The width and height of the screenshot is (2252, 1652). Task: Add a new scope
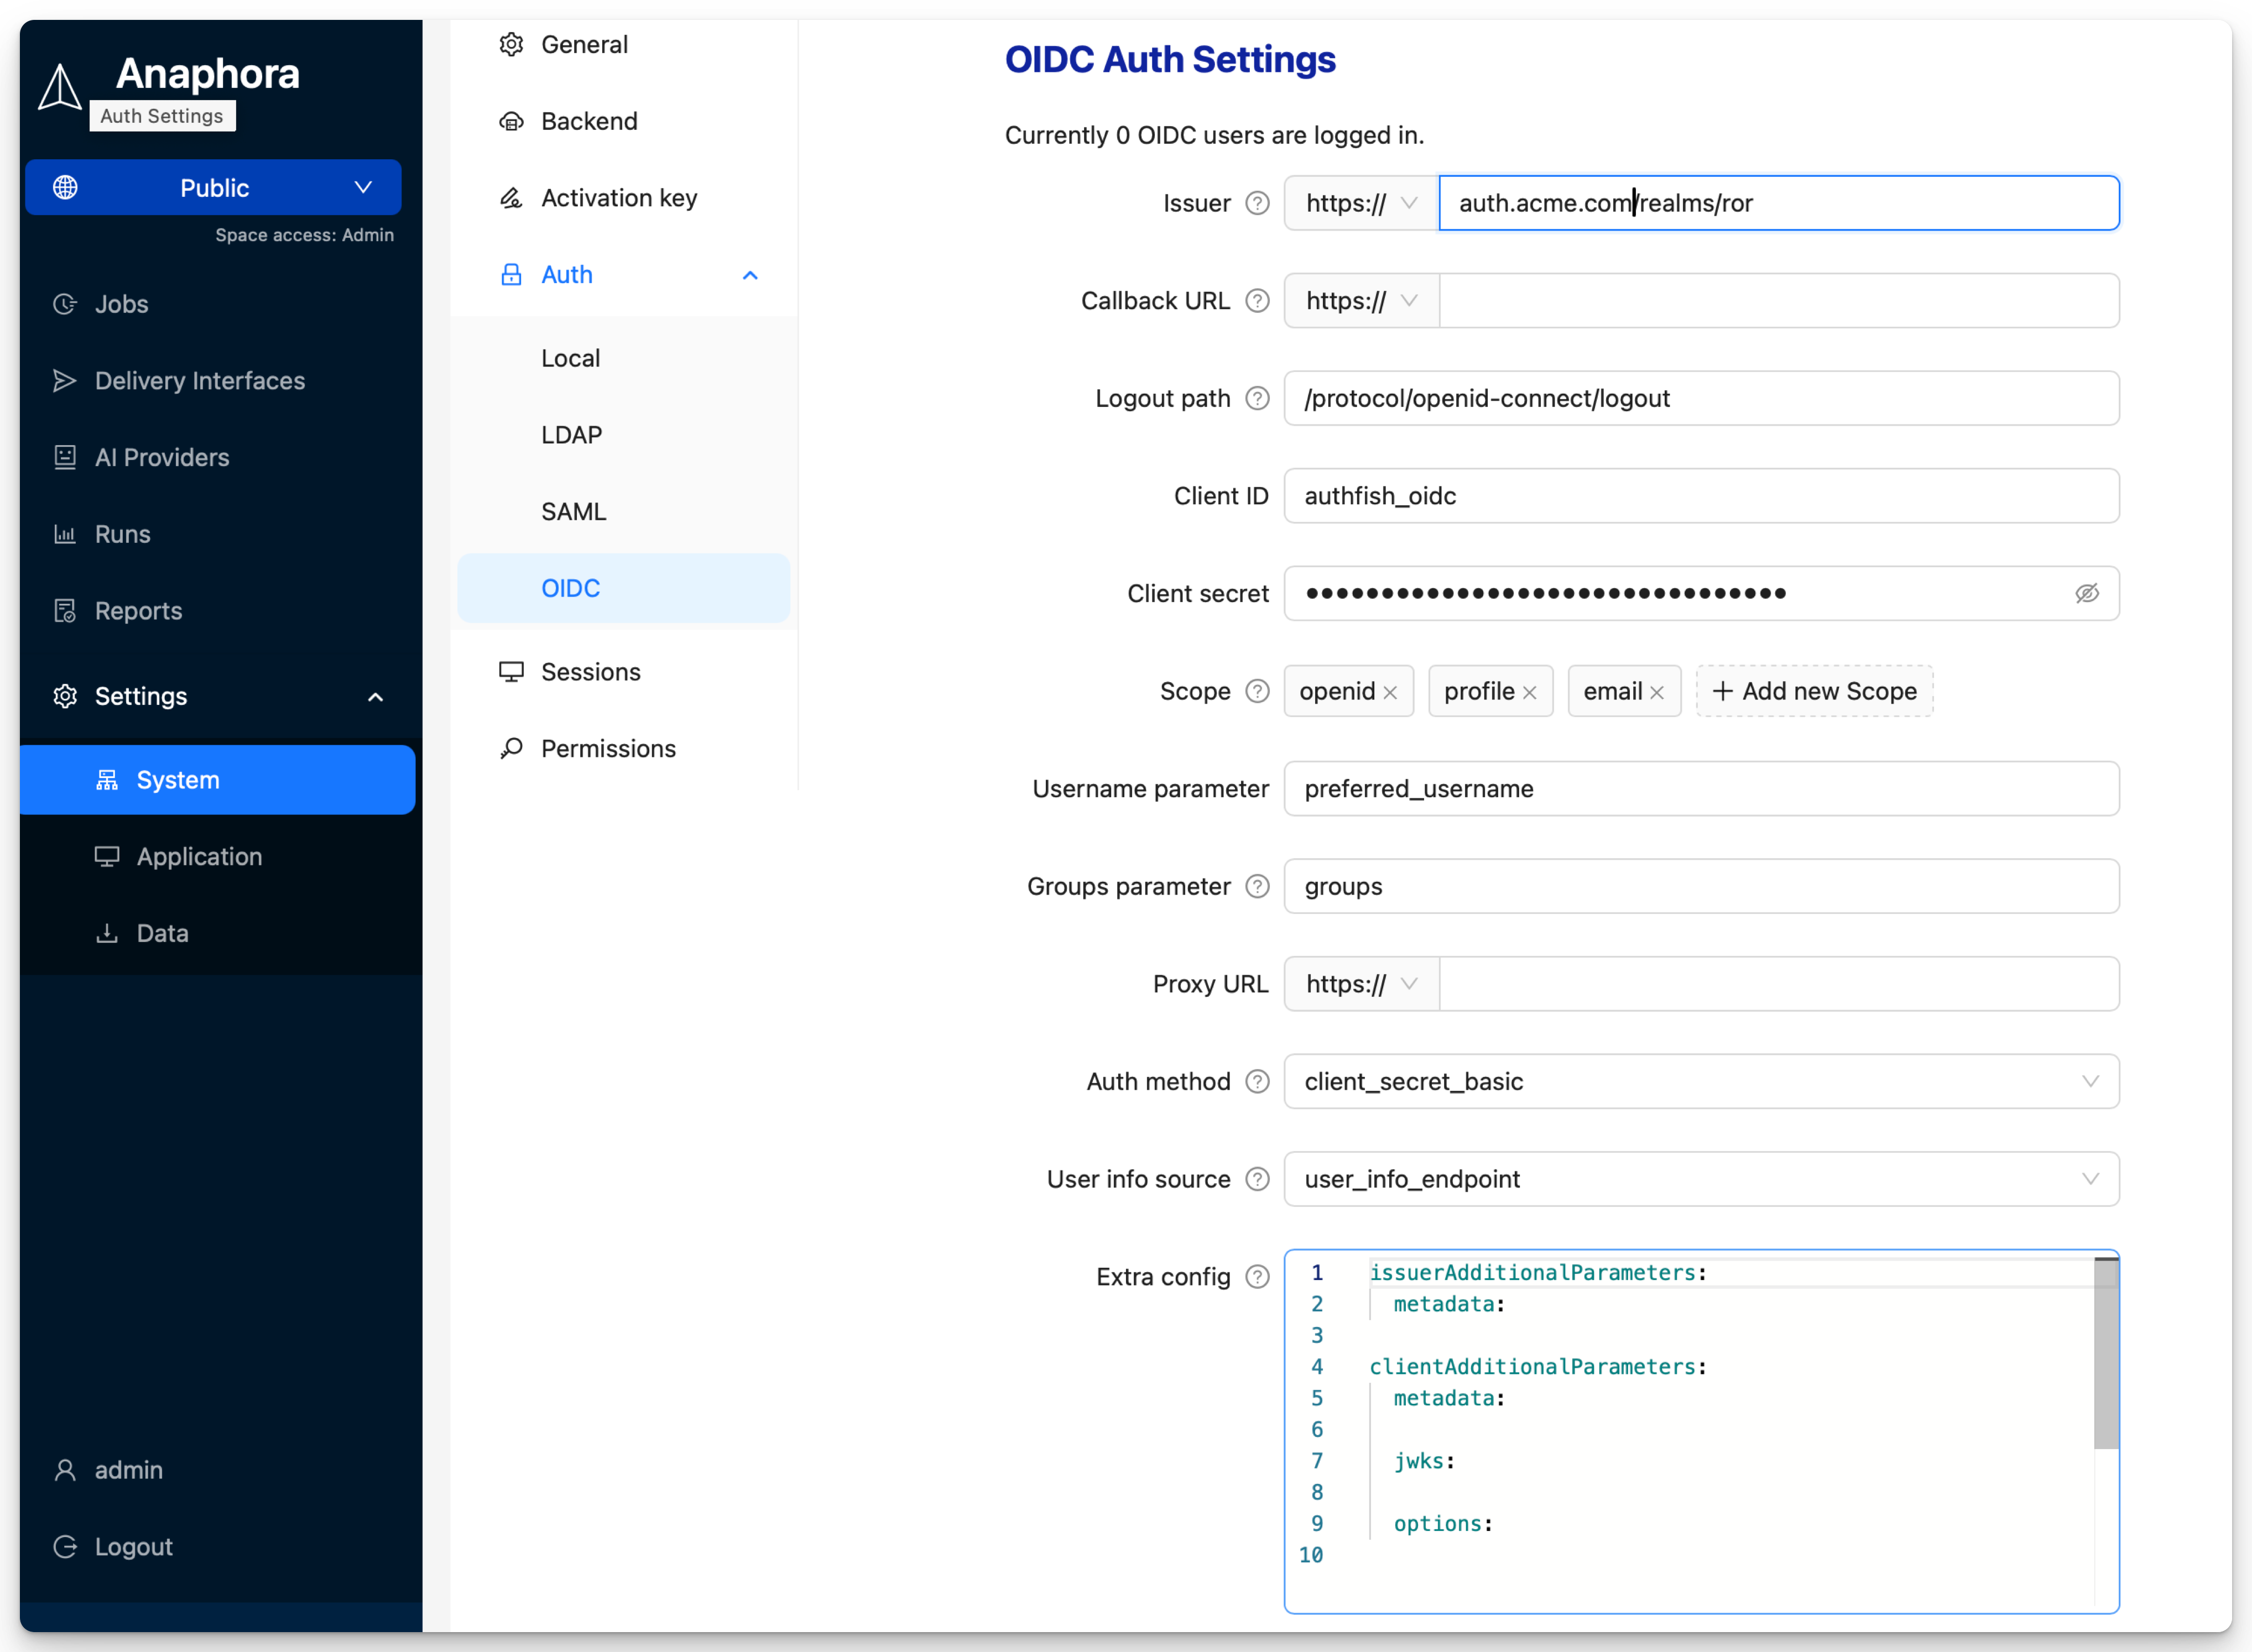(1814, 691)
